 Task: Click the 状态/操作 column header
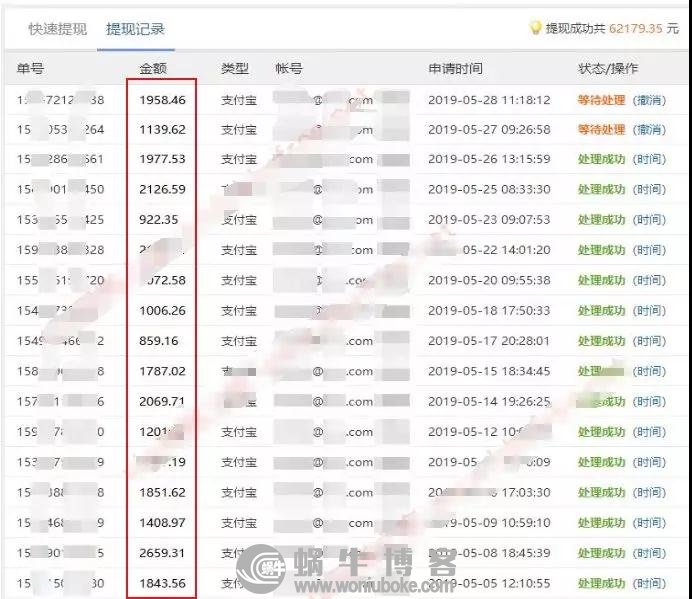607,69
